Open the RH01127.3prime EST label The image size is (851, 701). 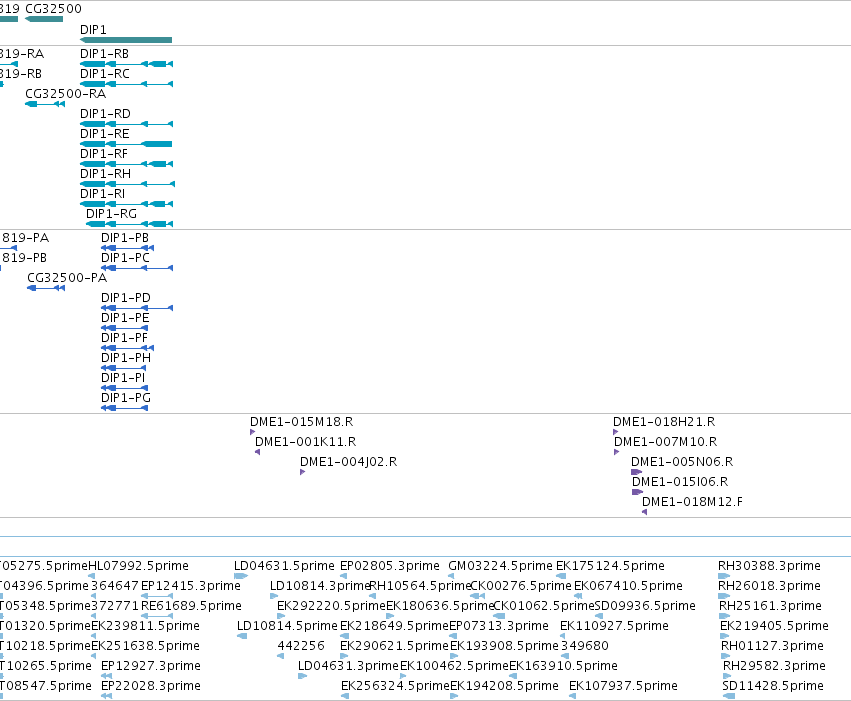tap(773, 647)
